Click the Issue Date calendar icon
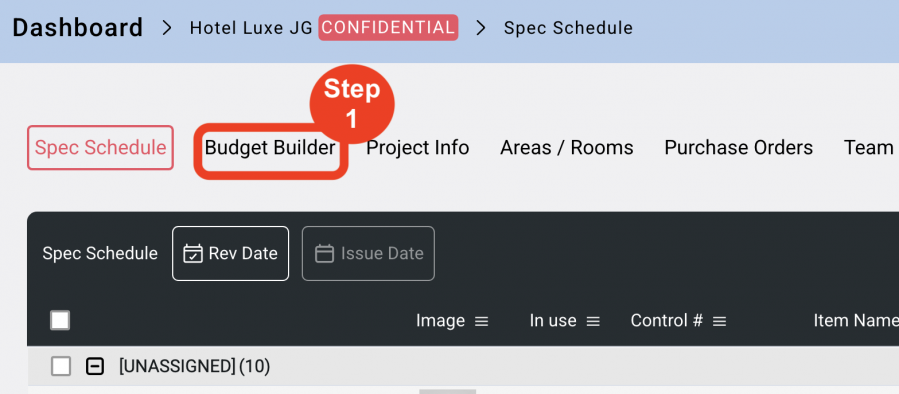 (x=325, y=253)
